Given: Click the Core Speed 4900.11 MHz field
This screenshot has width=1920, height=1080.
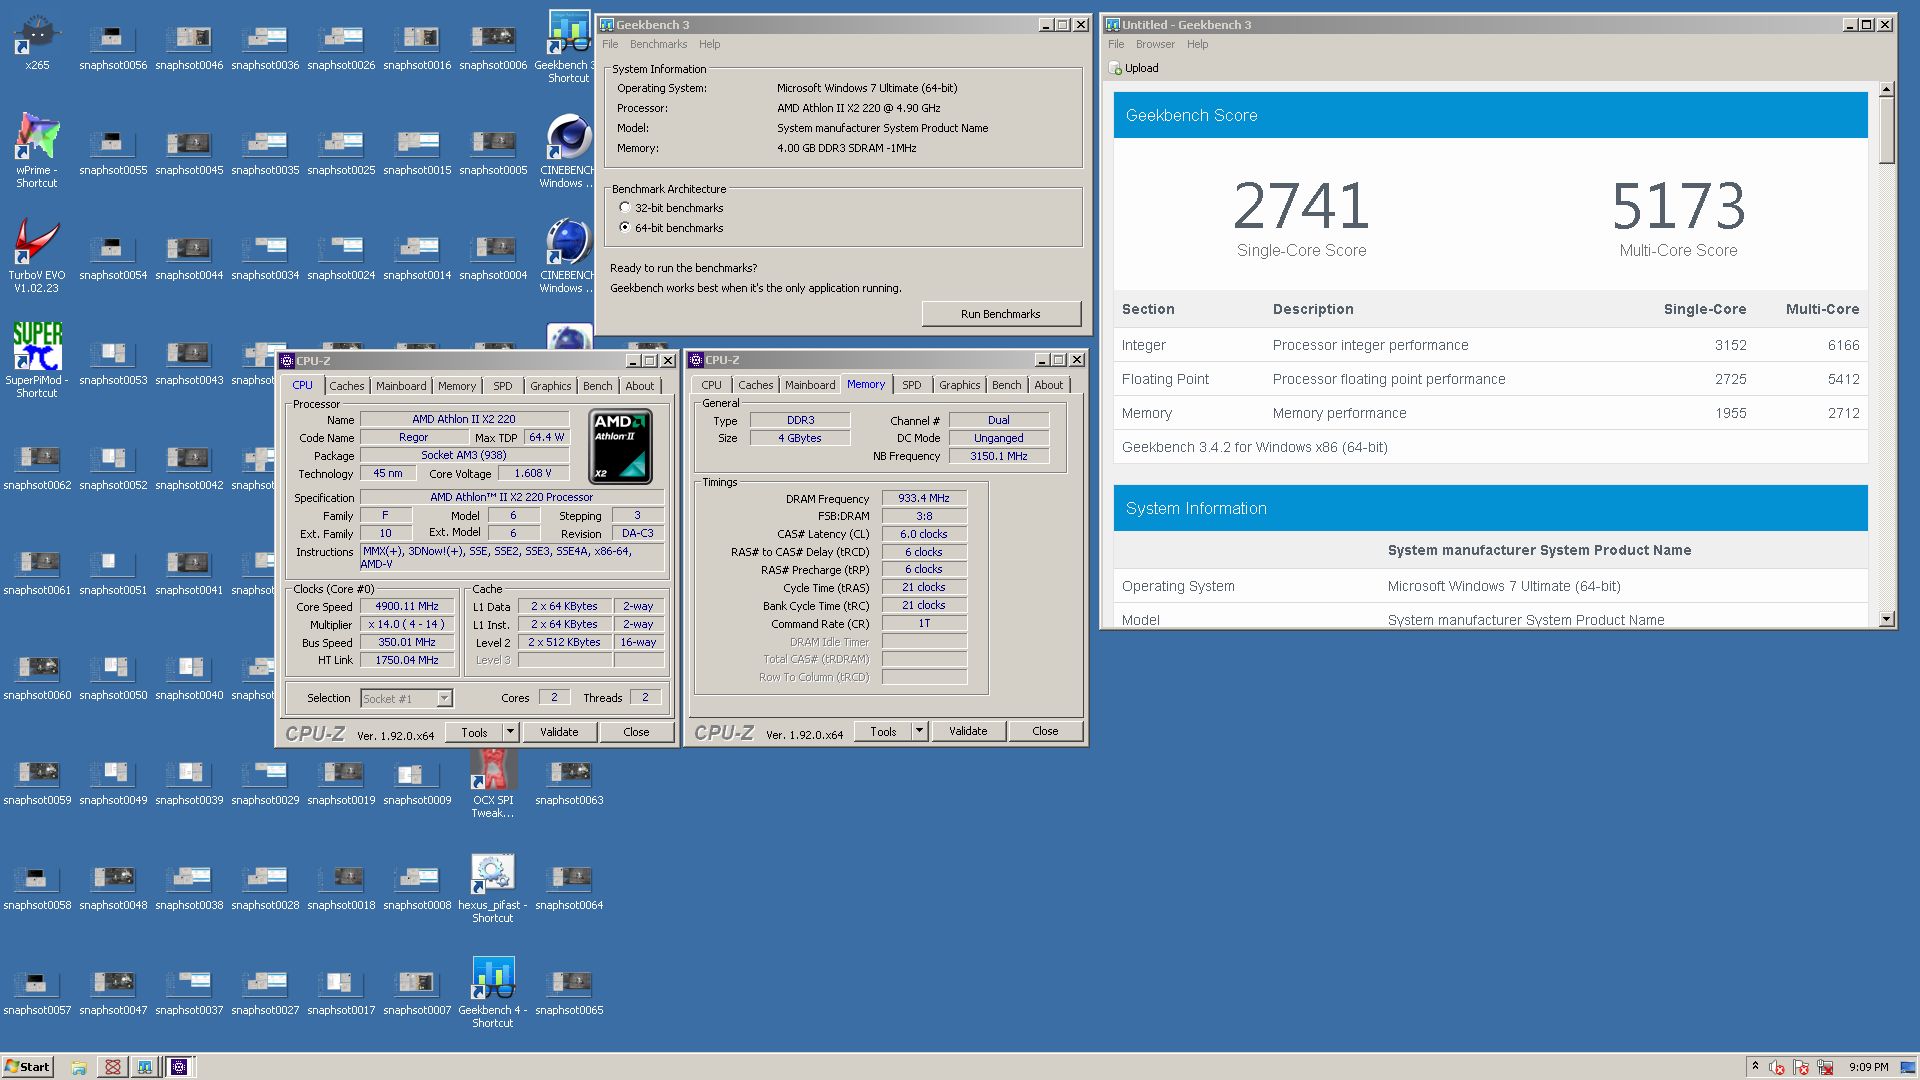Looking at the screenshot, I should (407, 606).
